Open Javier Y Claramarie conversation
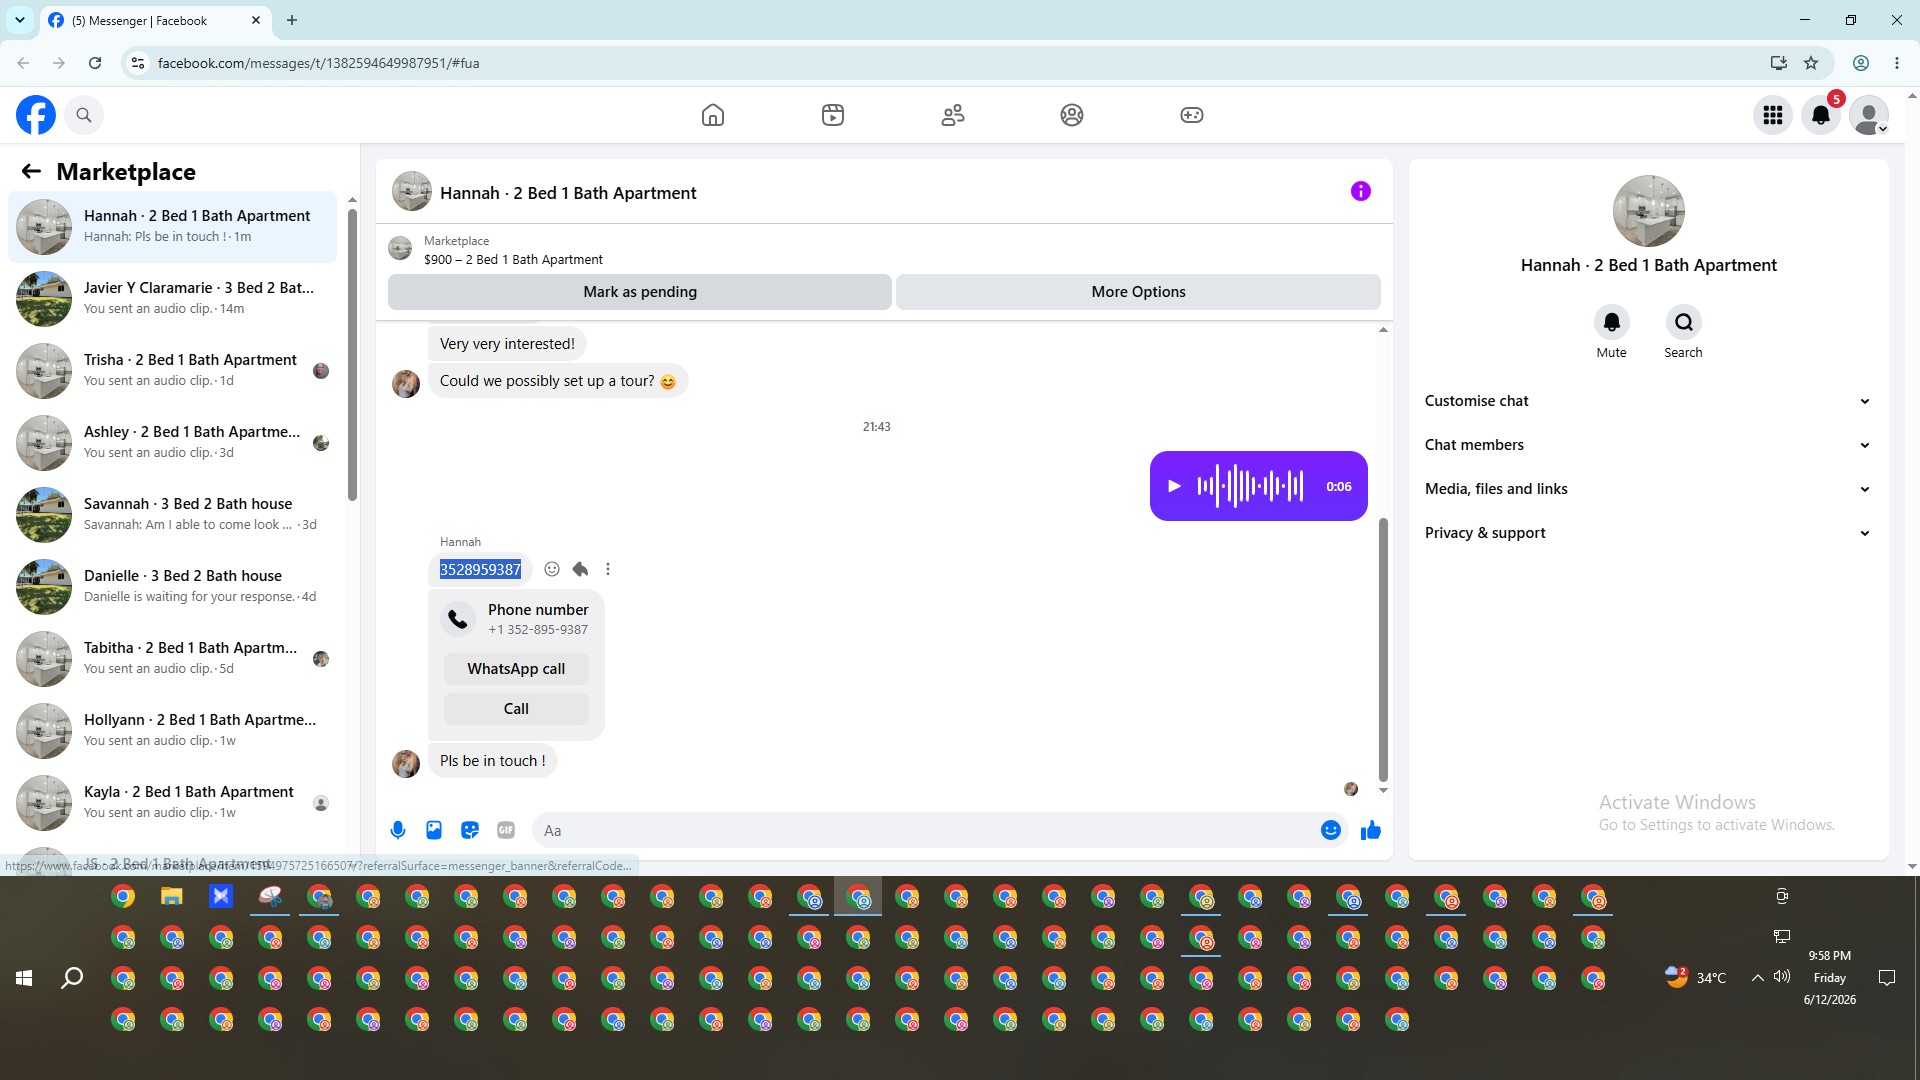This screenshot has width=1920, height=1080. coord(172,298)
